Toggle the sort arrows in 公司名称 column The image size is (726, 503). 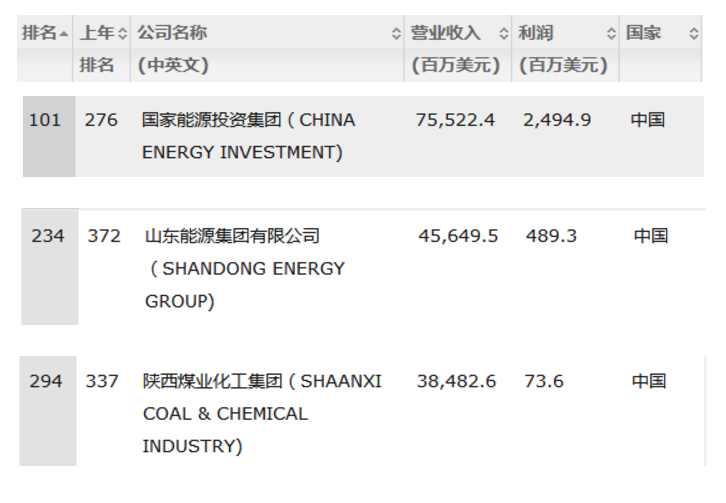[396, 34]
